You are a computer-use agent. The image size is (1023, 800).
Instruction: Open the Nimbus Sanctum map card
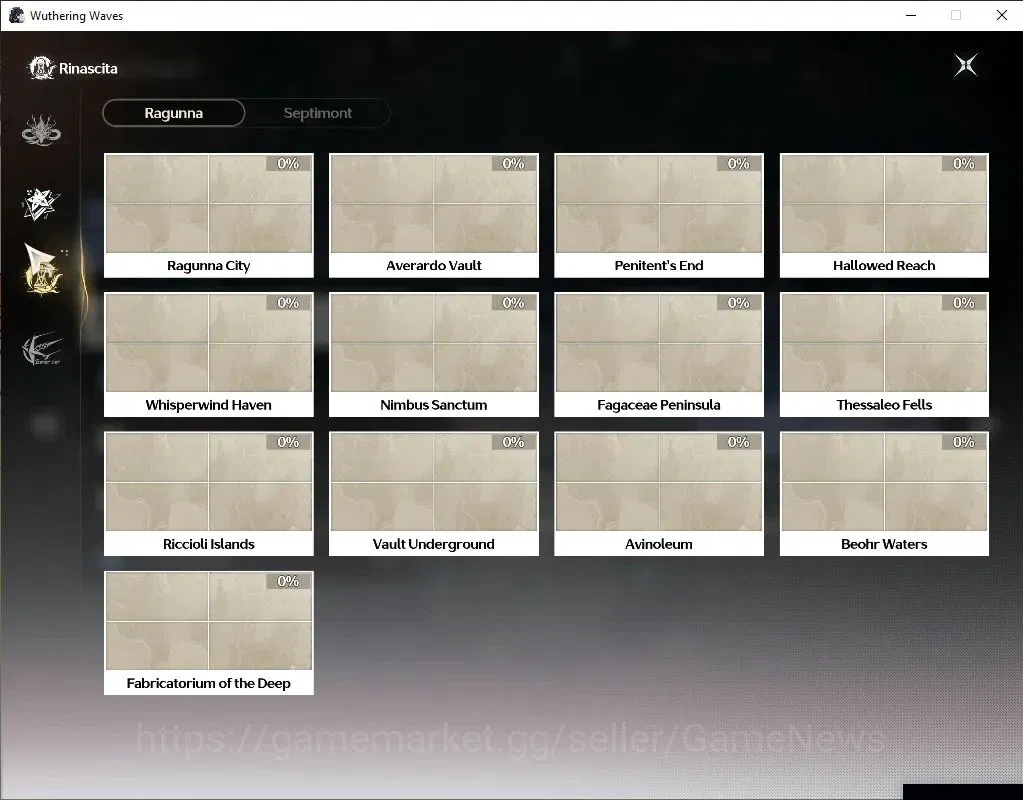coord(434,354)
